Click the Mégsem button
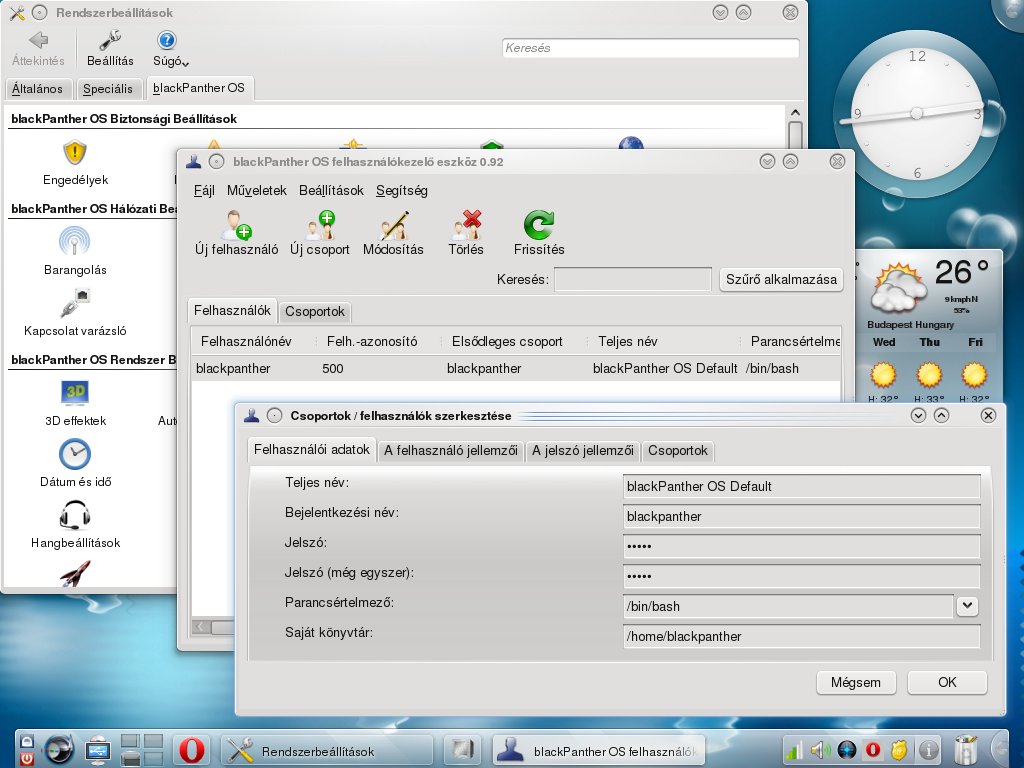Viewport: 1024px width, 768px height. 856,682
